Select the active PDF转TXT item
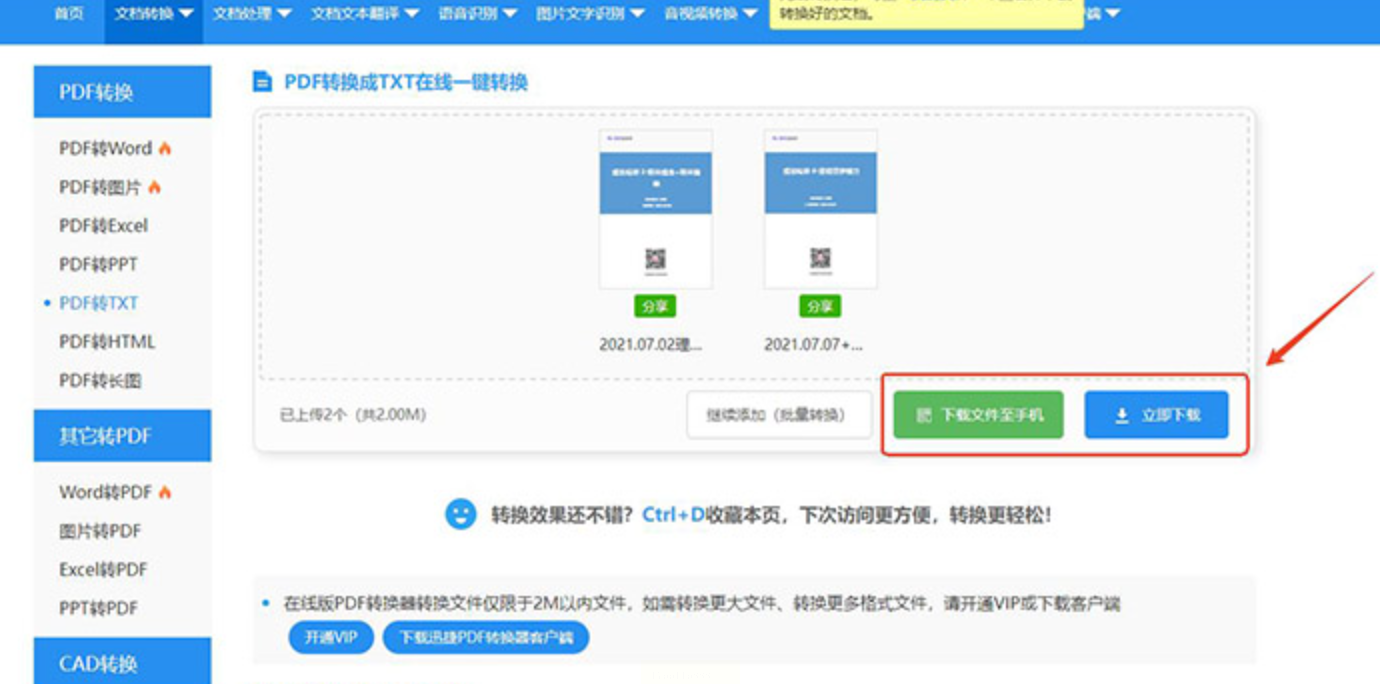The height and width of the screenshot is (684, 1380). point(98,303)
